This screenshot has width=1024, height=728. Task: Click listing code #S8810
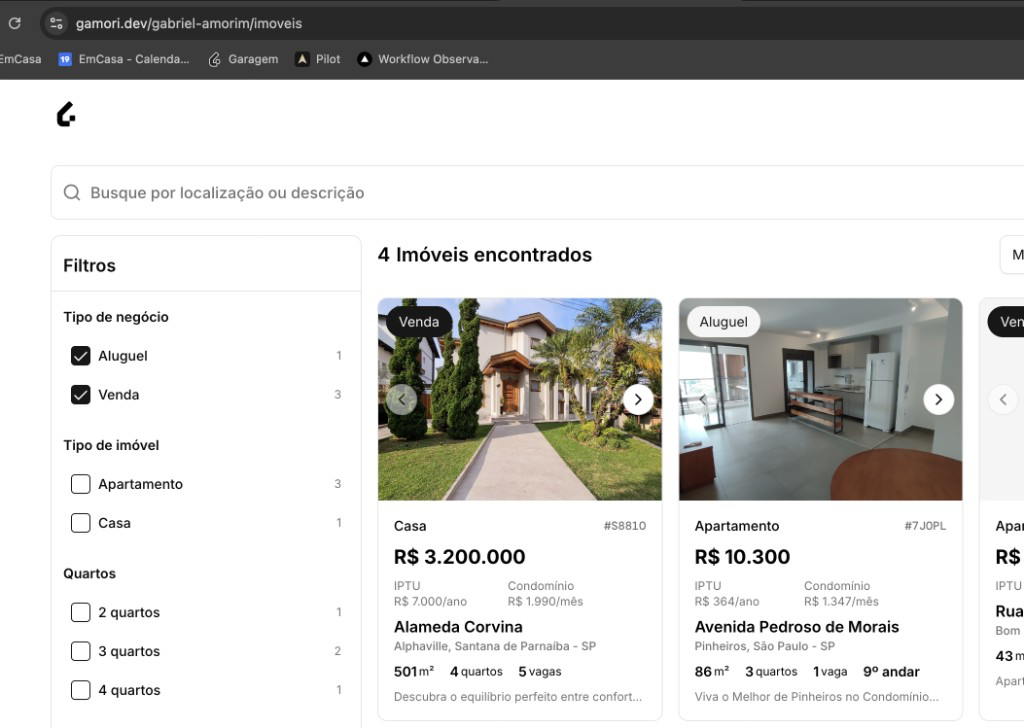click(x=625, y=526)
